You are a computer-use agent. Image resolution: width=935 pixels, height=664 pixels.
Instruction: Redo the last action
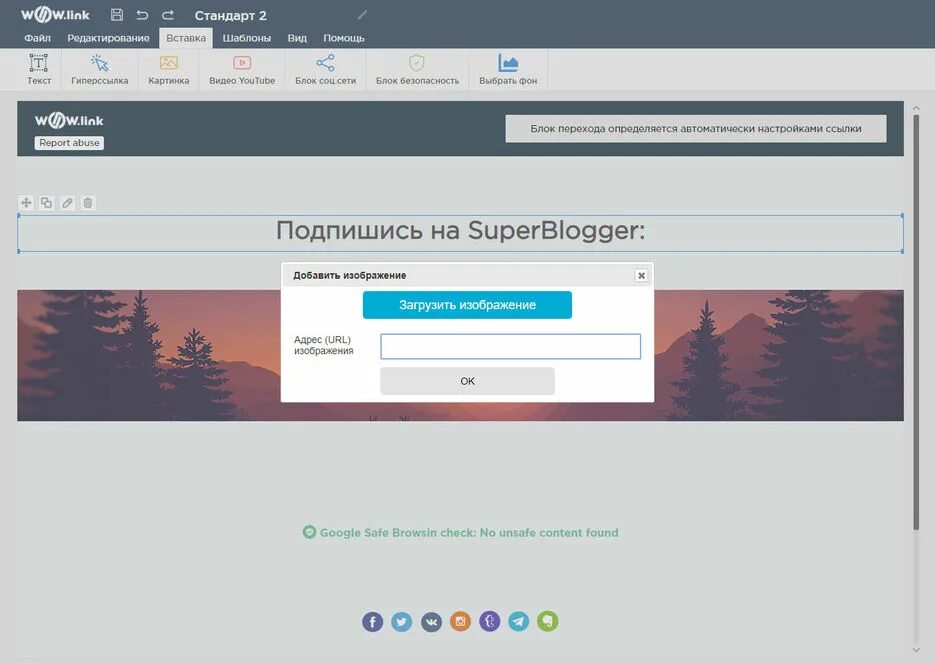pyautogui.click(x=166, y=14)
